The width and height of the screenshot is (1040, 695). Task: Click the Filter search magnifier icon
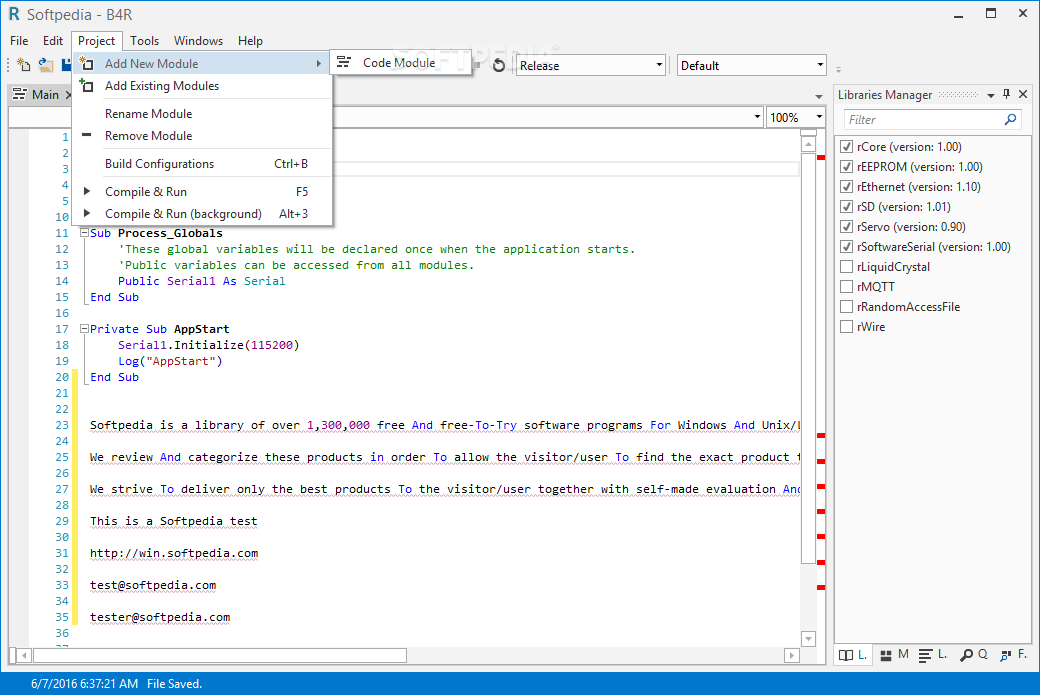[1010, 119]
